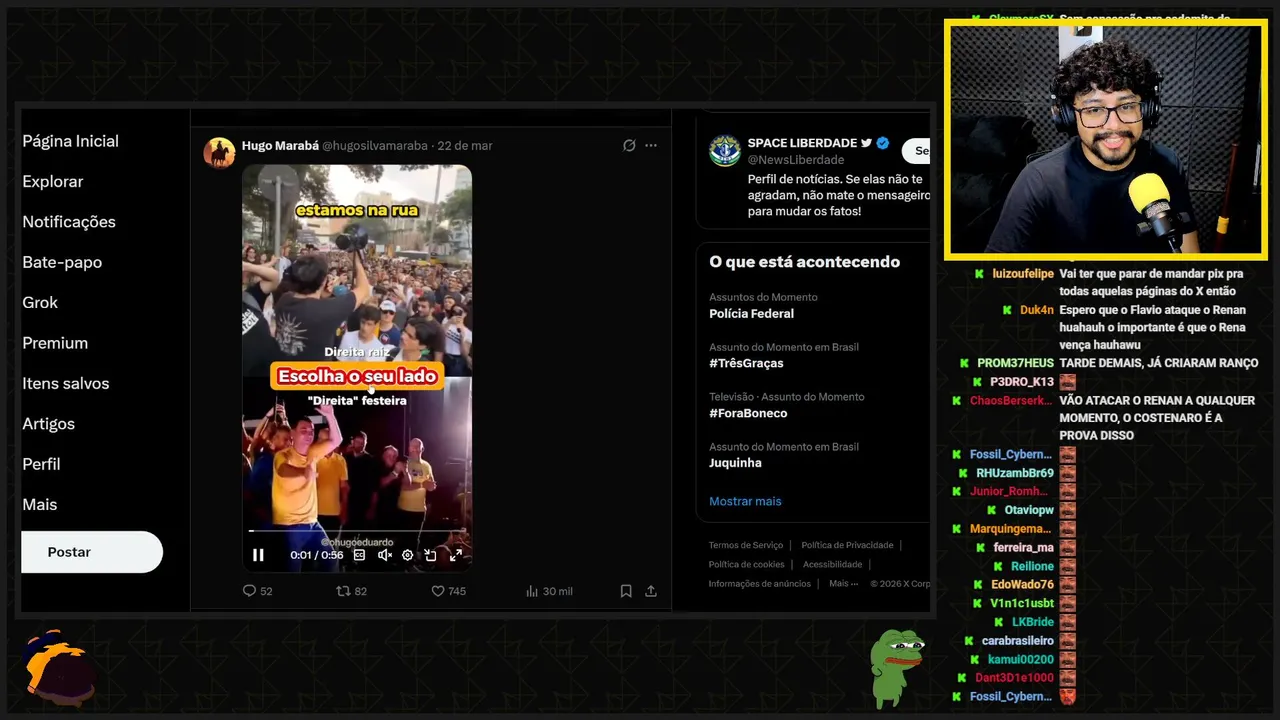Share Hugo Marabá's post

651,591
